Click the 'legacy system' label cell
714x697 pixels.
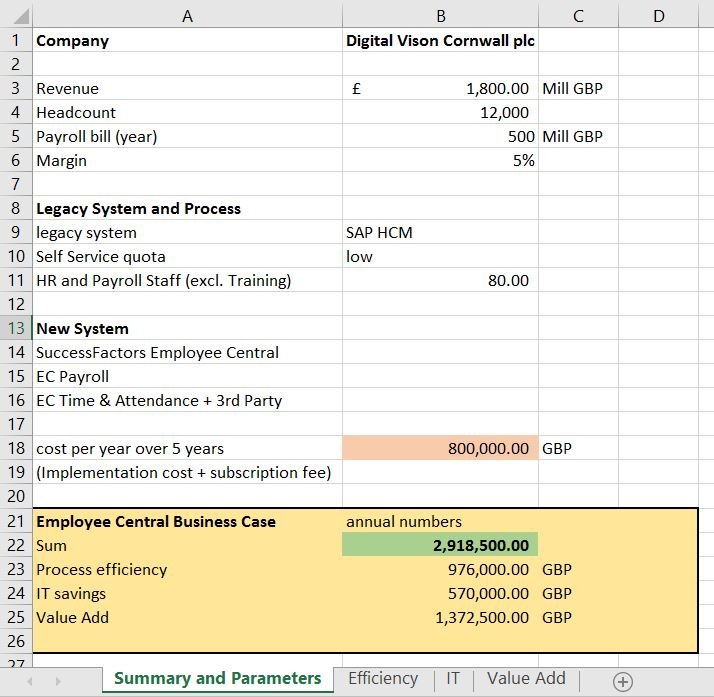(187, 232)
